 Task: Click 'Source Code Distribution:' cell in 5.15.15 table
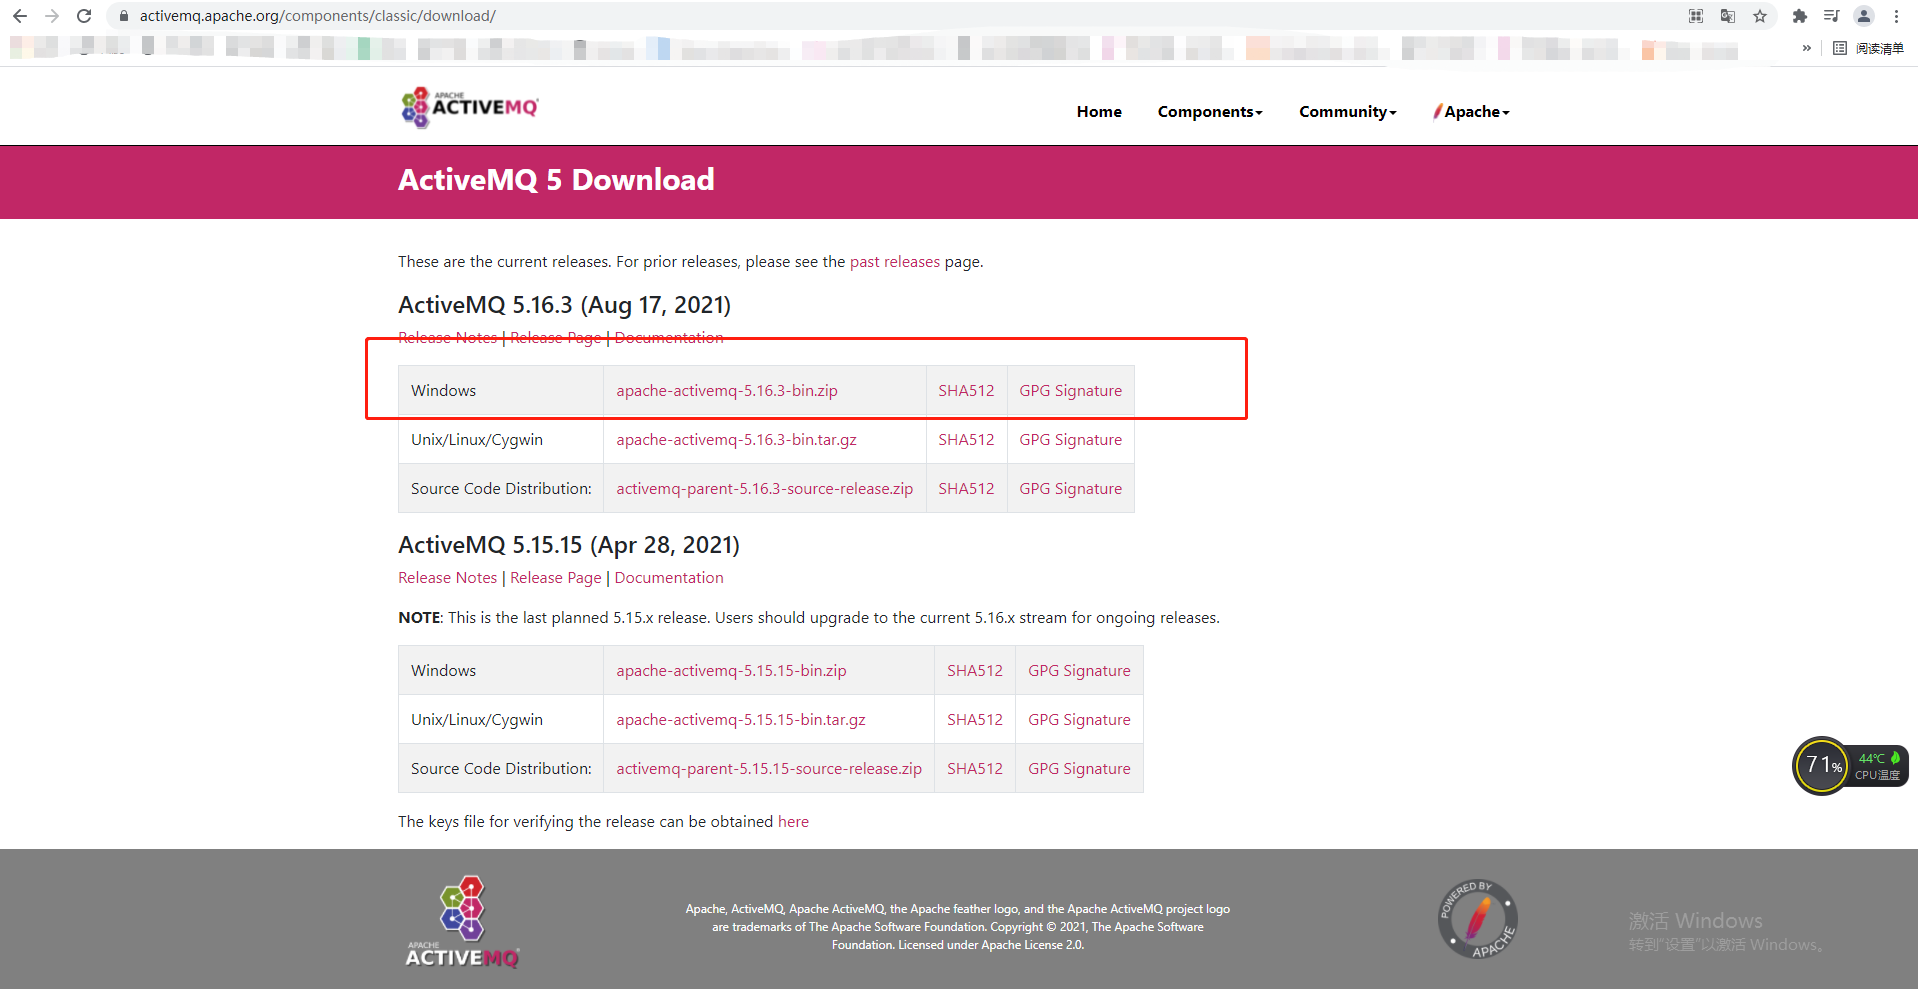click(x=501, y=769)
